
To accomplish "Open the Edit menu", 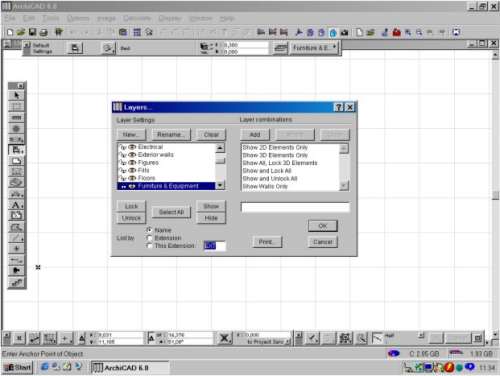I will pyautogui.click(x=29, y=18).
